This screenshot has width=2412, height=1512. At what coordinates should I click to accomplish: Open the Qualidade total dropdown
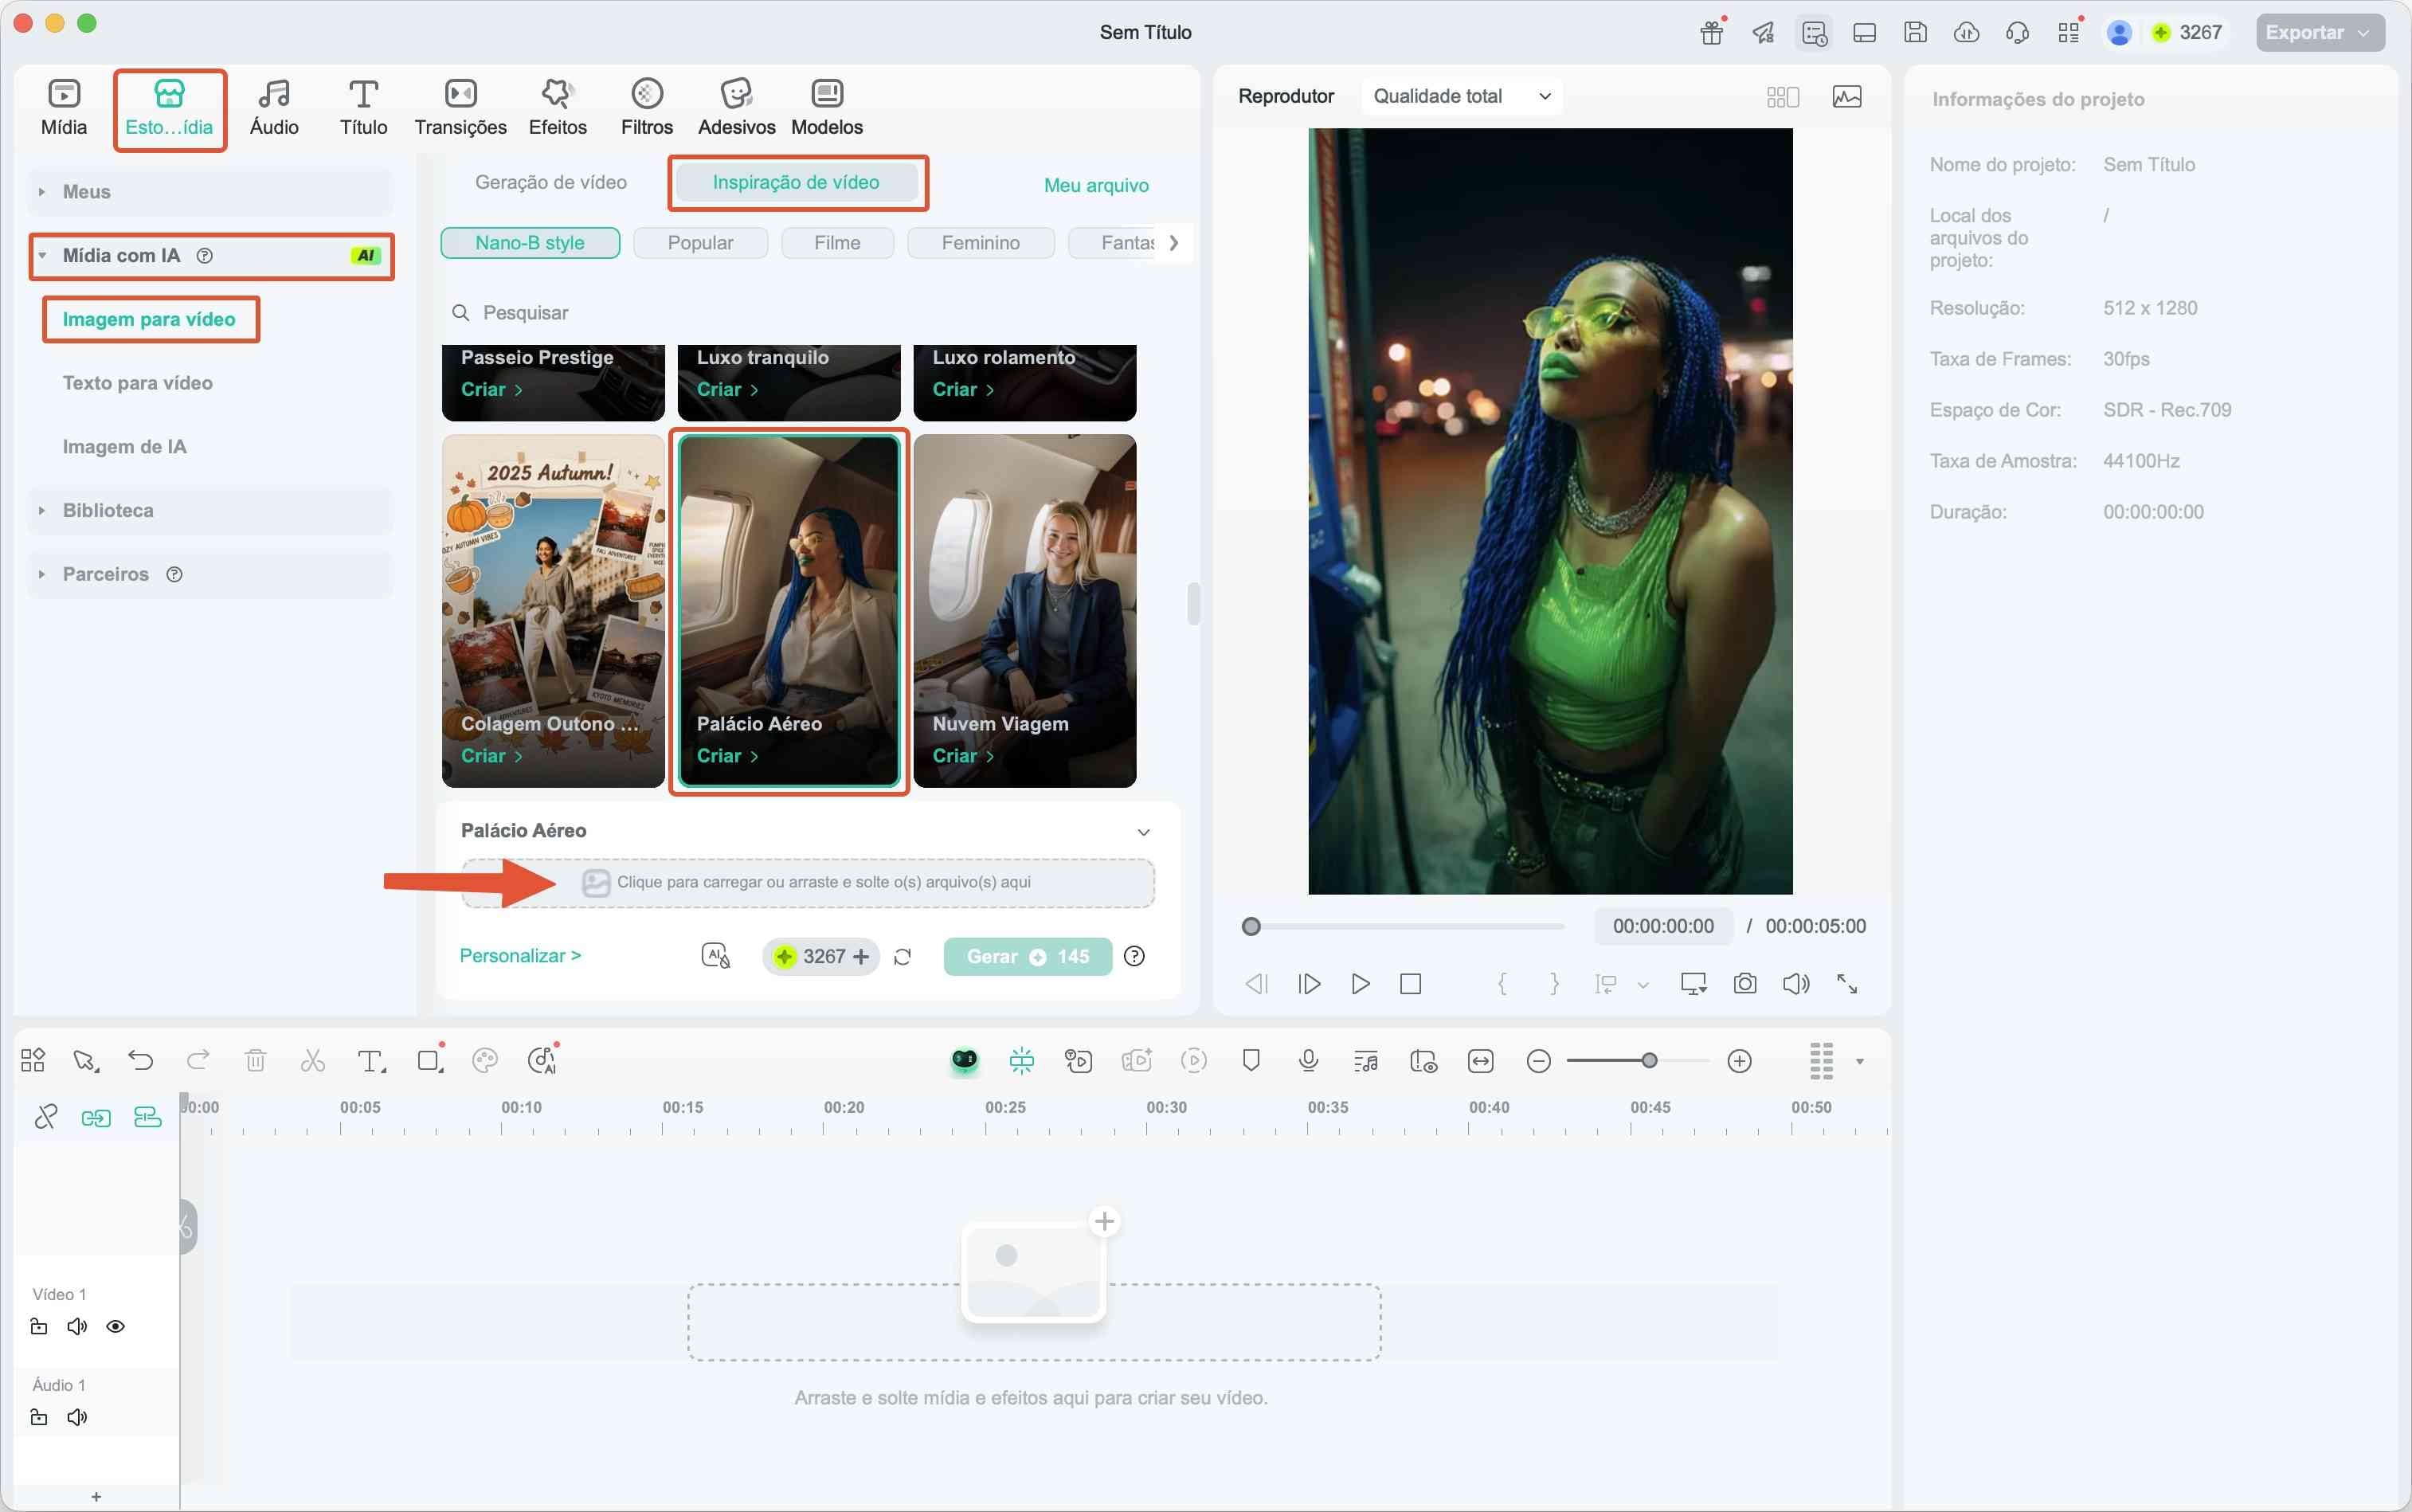coord(1461,96)
